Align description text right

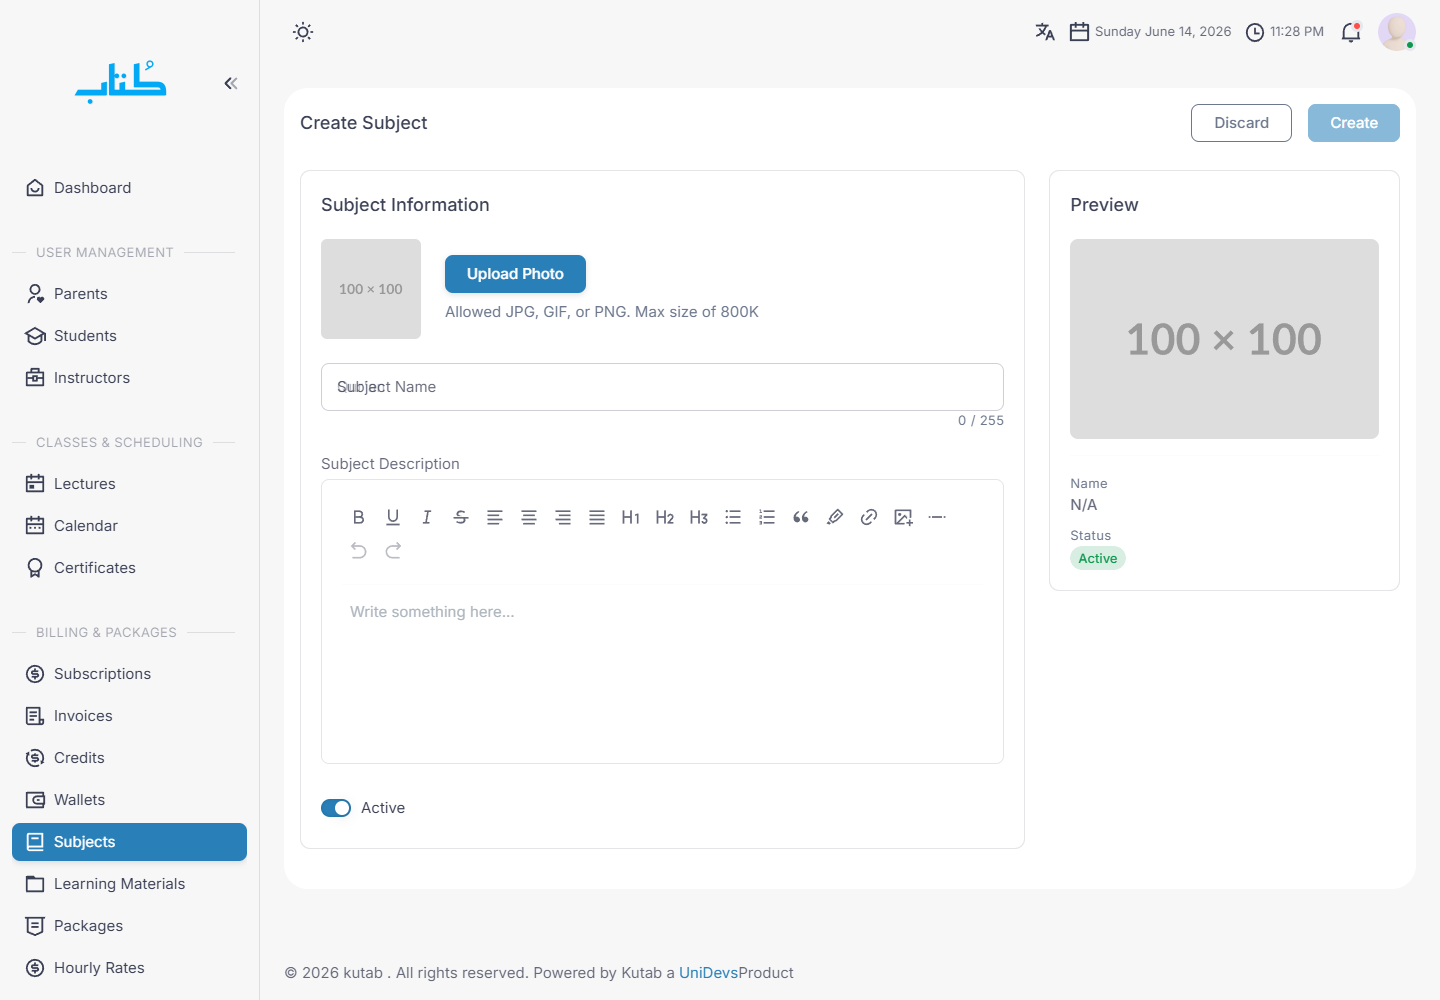coord(563,517)
